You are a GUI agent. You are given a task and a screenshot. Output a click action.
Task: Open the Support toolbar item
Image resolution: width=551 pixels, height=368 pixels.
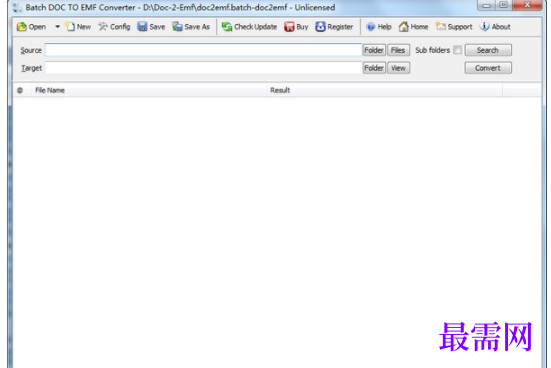[x=454, y=27]
